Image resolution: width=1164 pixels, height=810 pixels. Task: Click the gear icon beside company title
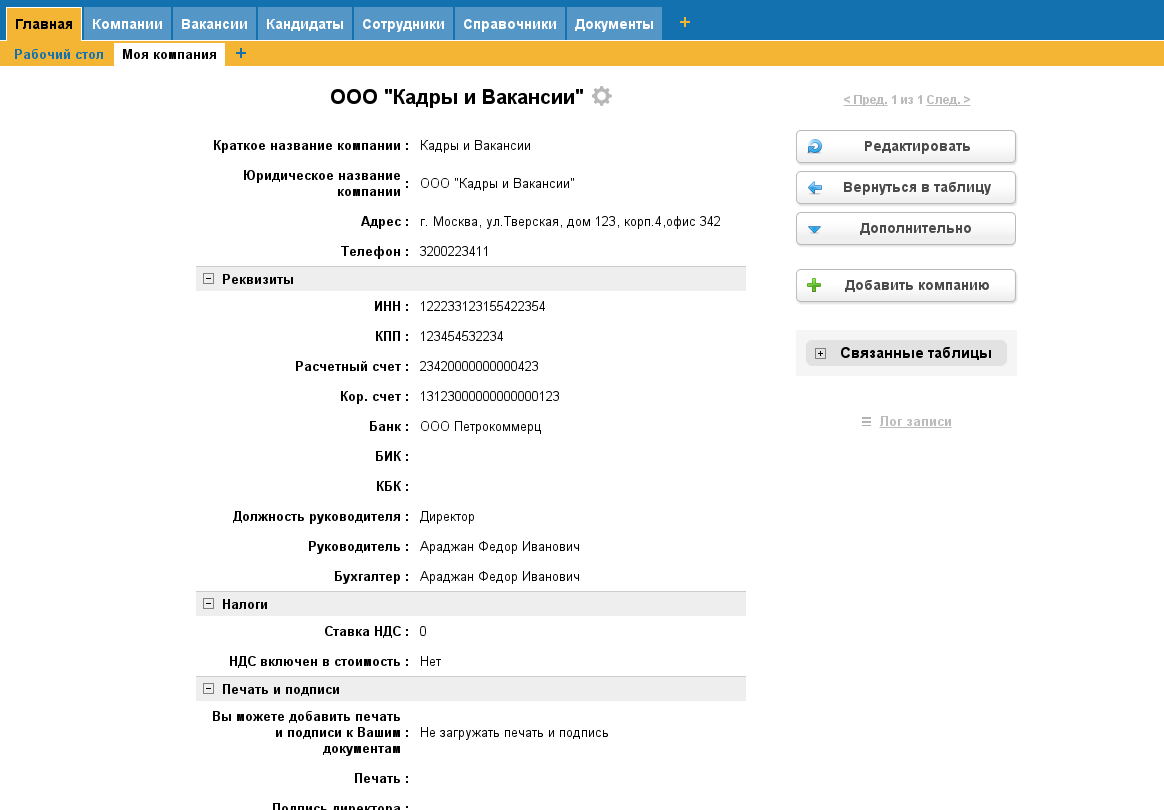tap(601, 97)
